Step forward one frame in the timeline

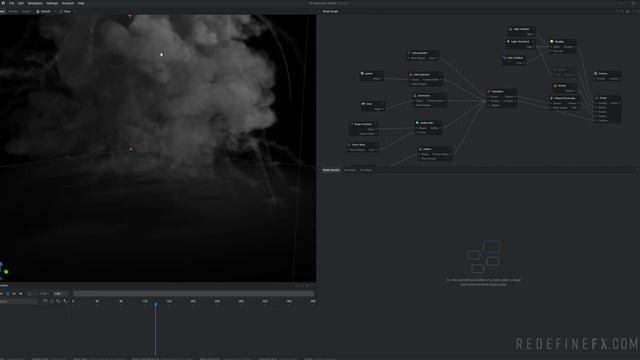click(x=14, y=293)
